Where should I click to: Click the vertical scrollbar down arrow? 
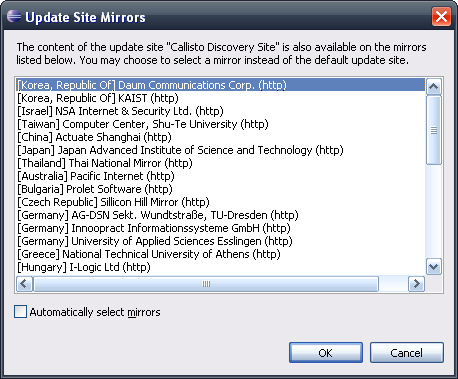[x=434, y=267]
